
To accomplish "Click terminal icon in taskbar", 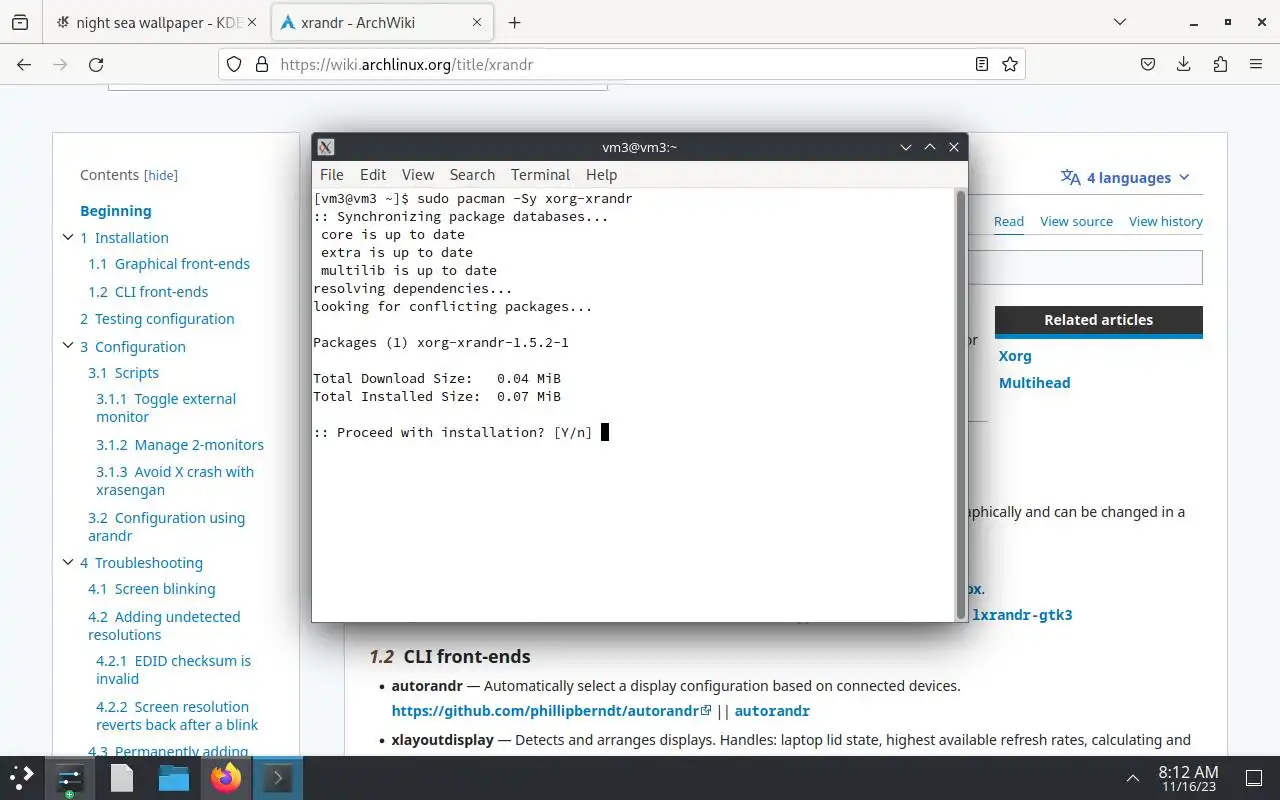I will tap(277, 778).
